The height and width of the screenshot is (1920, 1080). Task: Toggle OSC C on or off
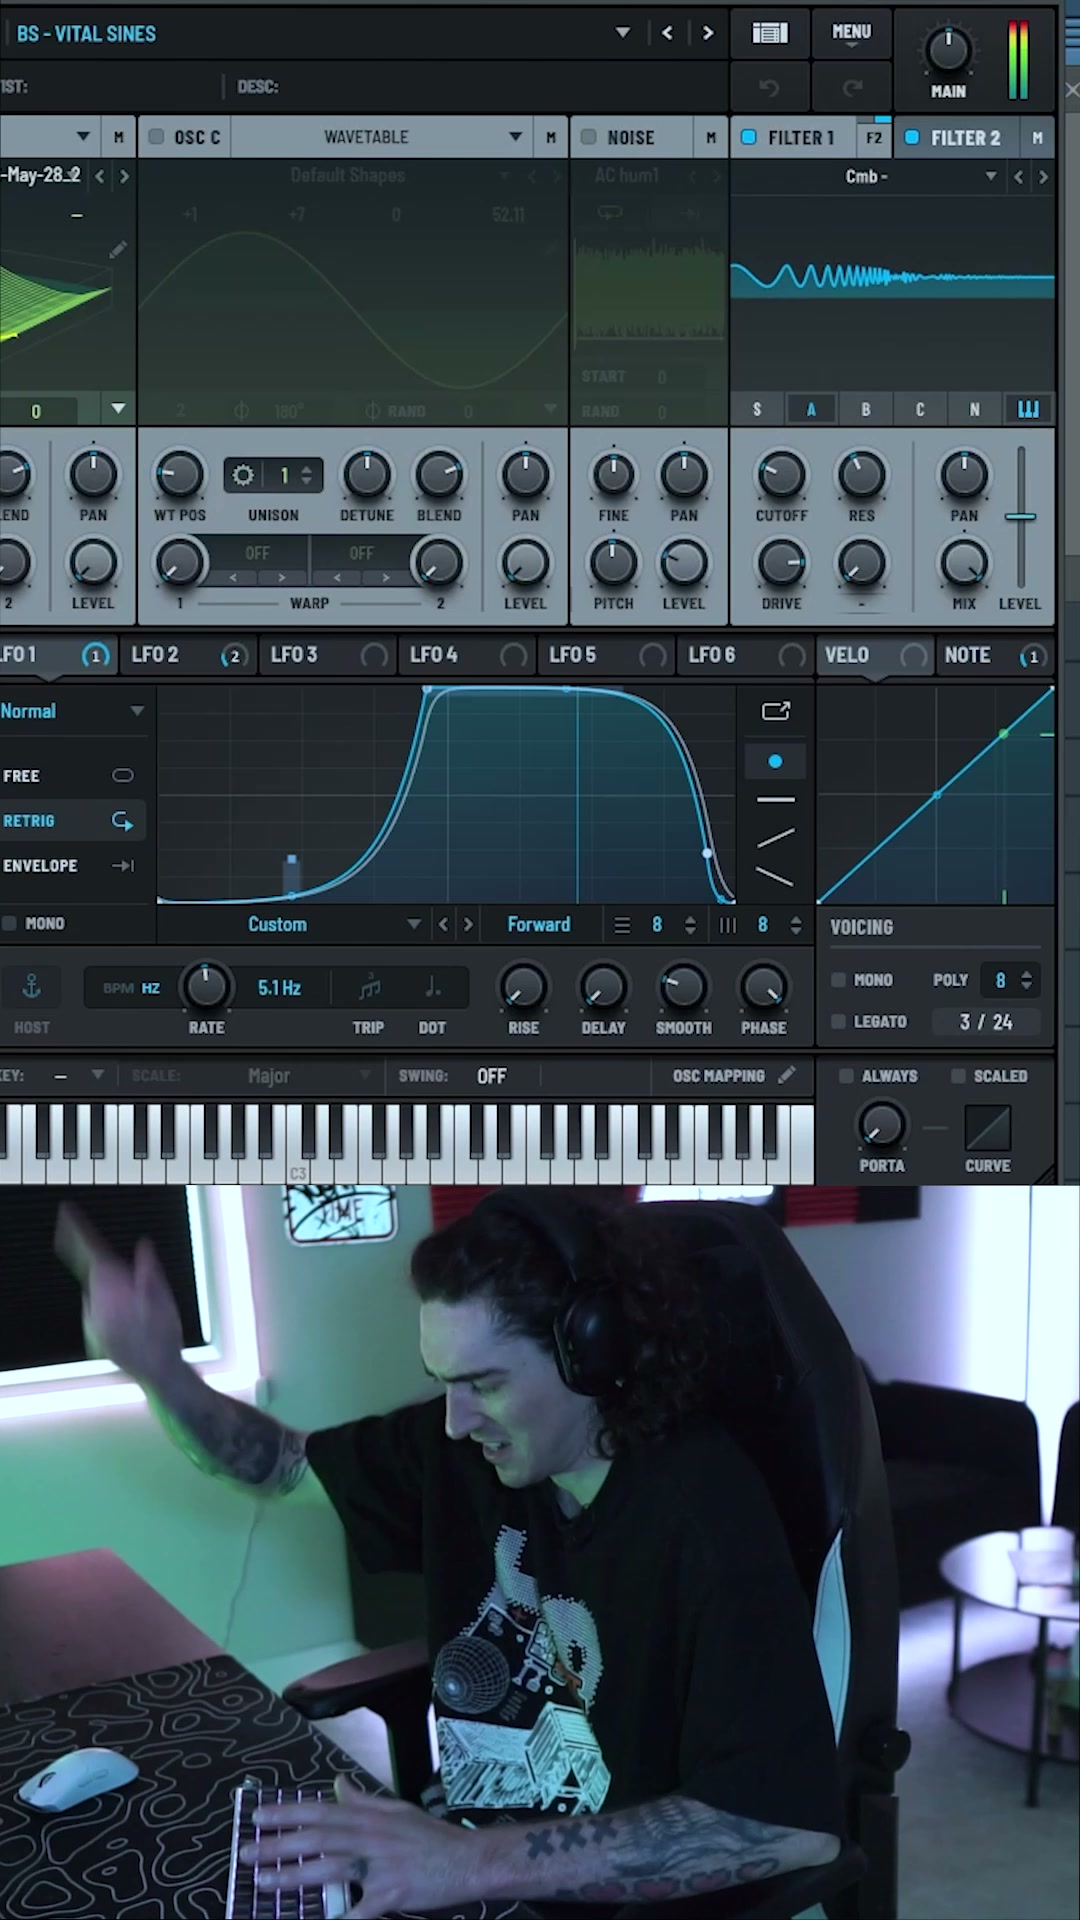[156, 137]
